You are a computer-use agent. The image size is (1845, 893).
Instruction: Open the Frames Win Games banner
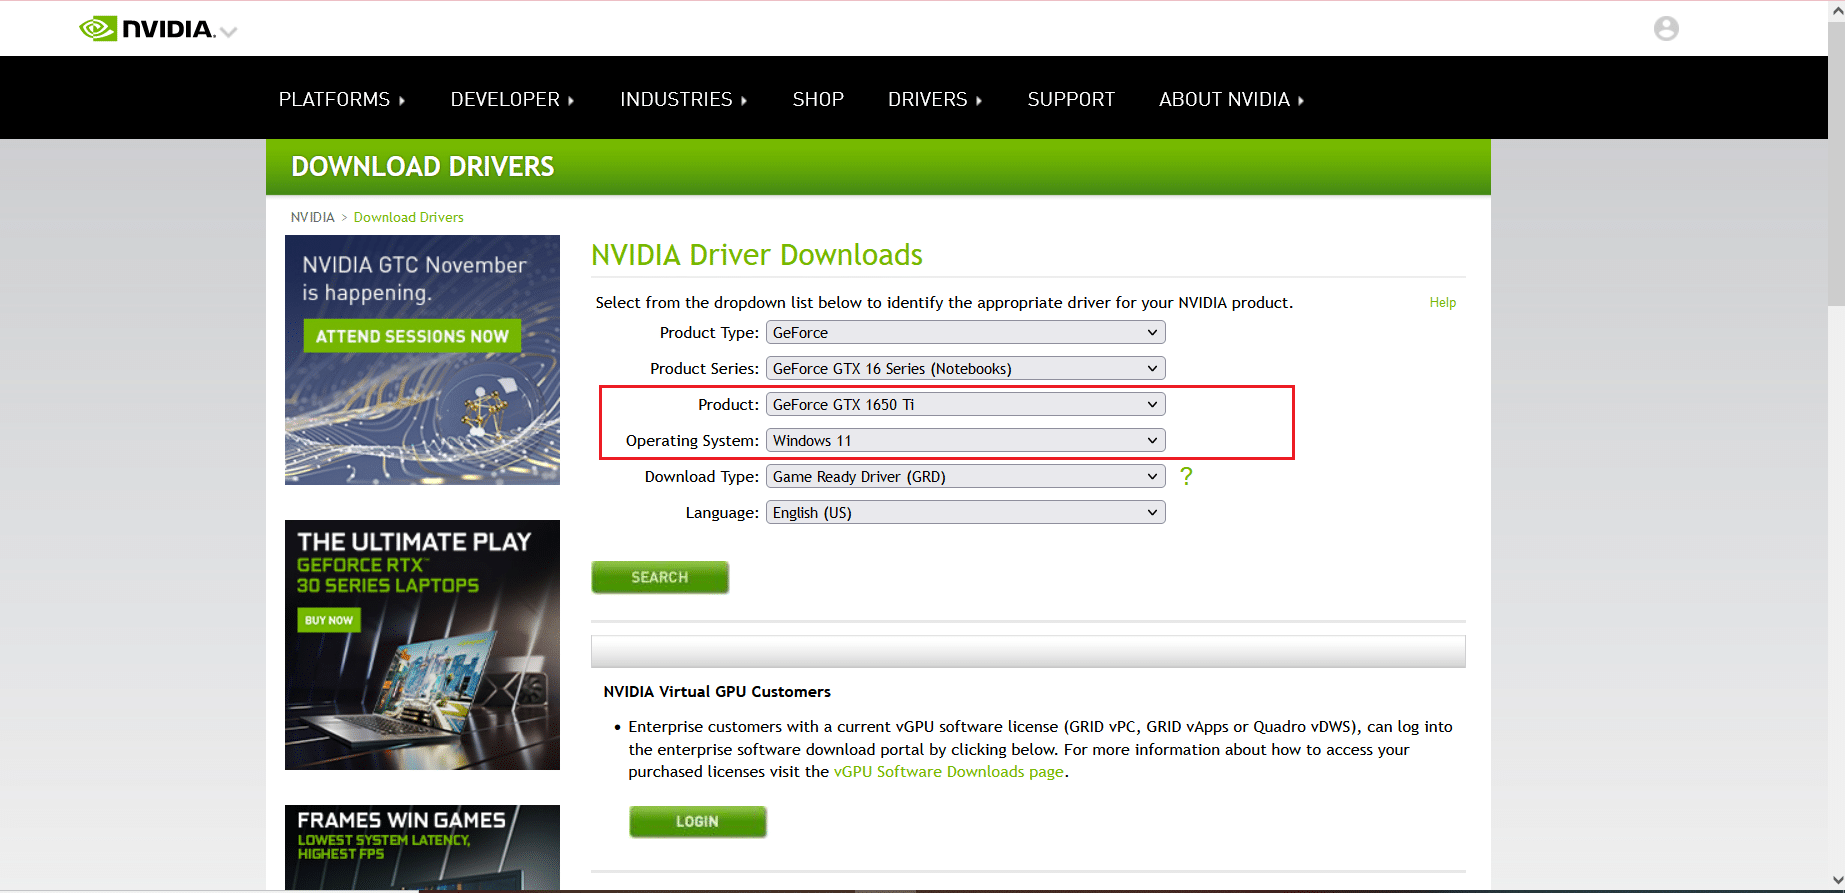[x=422, y=847]
